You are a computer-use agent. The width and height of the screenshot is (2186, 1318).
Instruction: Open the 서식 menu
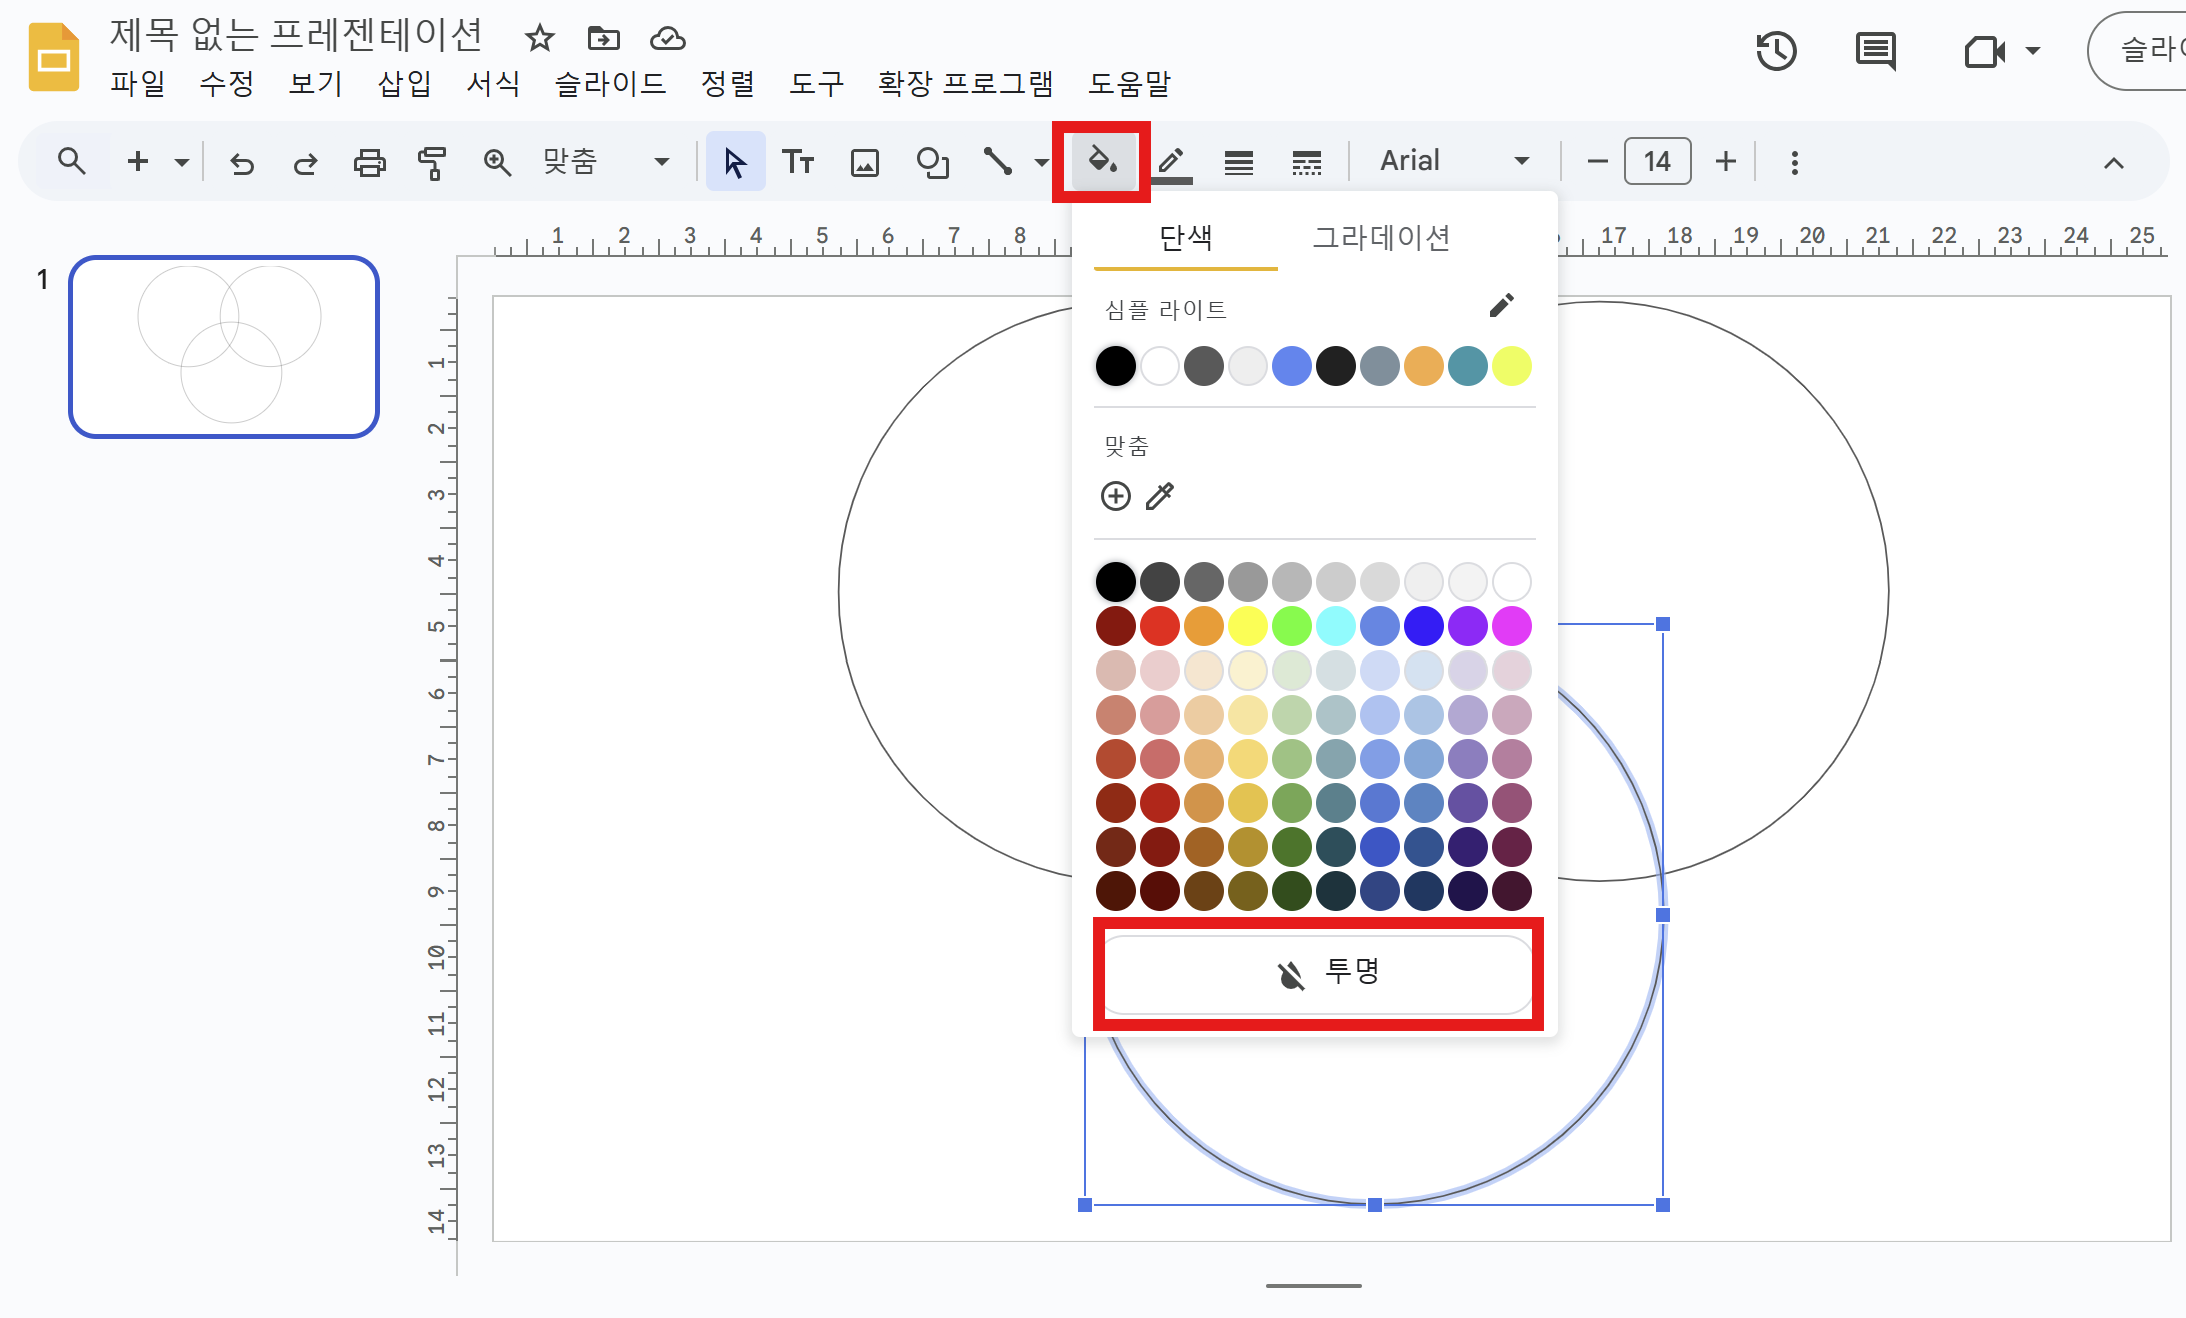(494, 83)
